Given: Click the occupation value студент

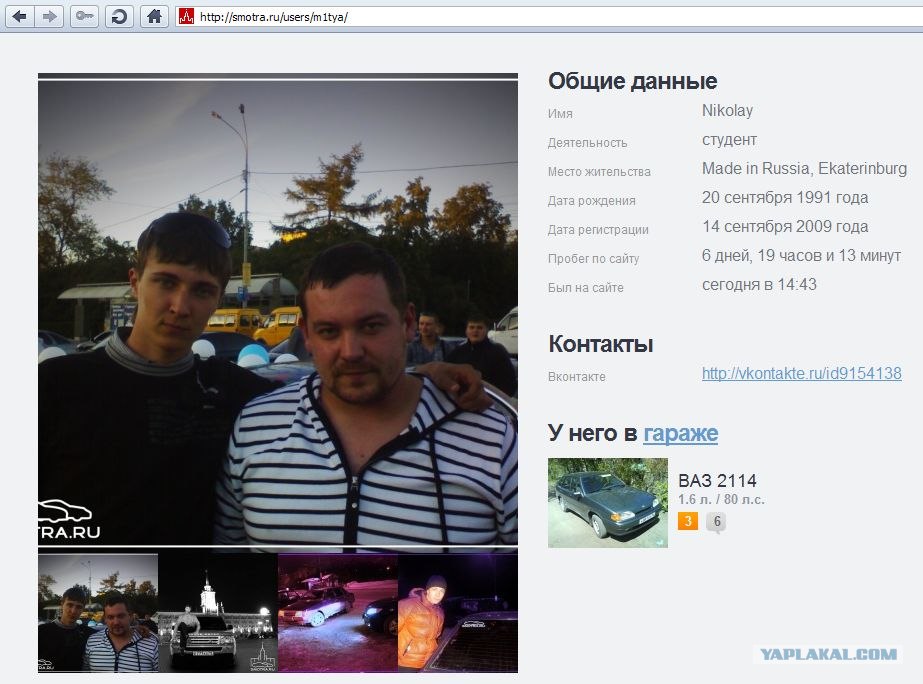Looking at the screenshot, I should 729,140.
